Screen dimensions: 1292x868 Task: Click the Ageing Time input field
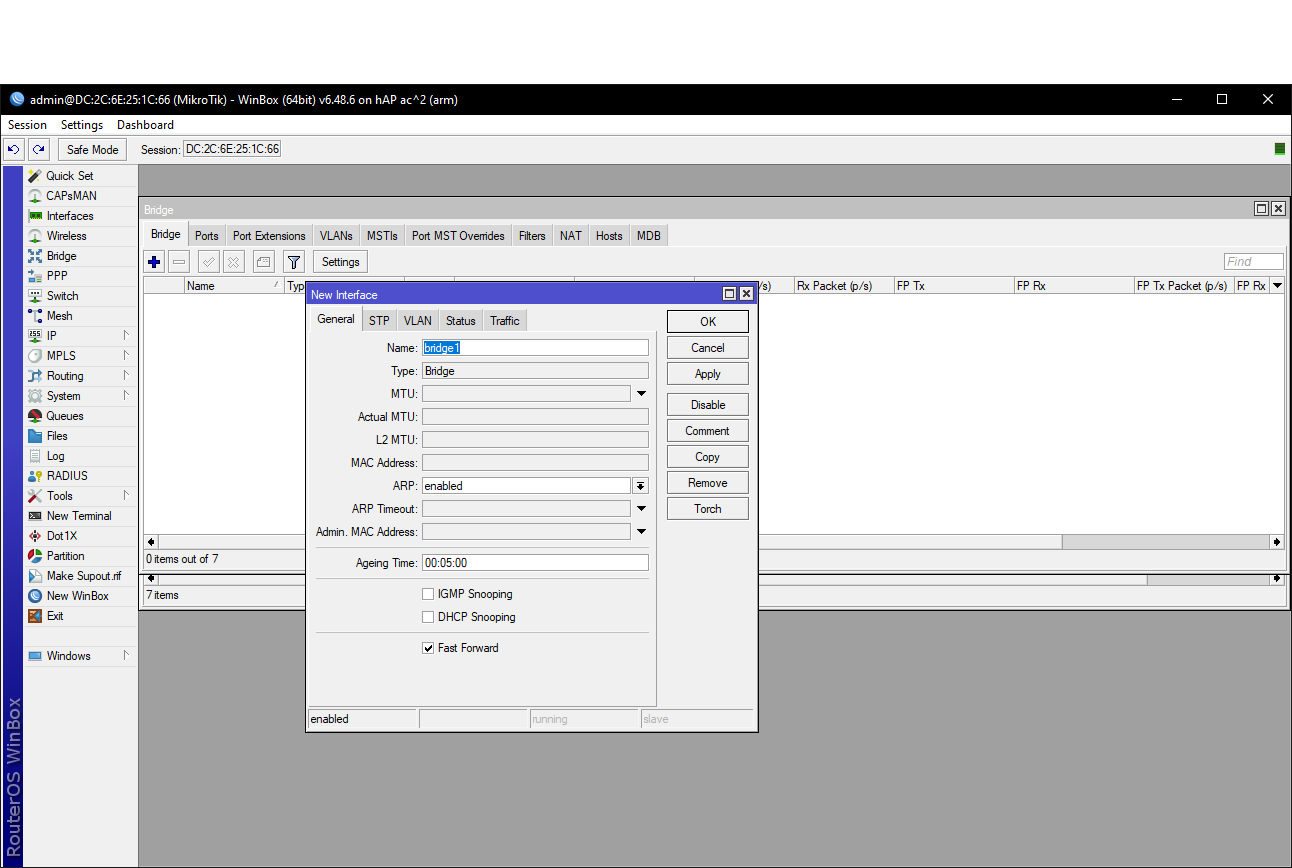[x=535, y=563]
